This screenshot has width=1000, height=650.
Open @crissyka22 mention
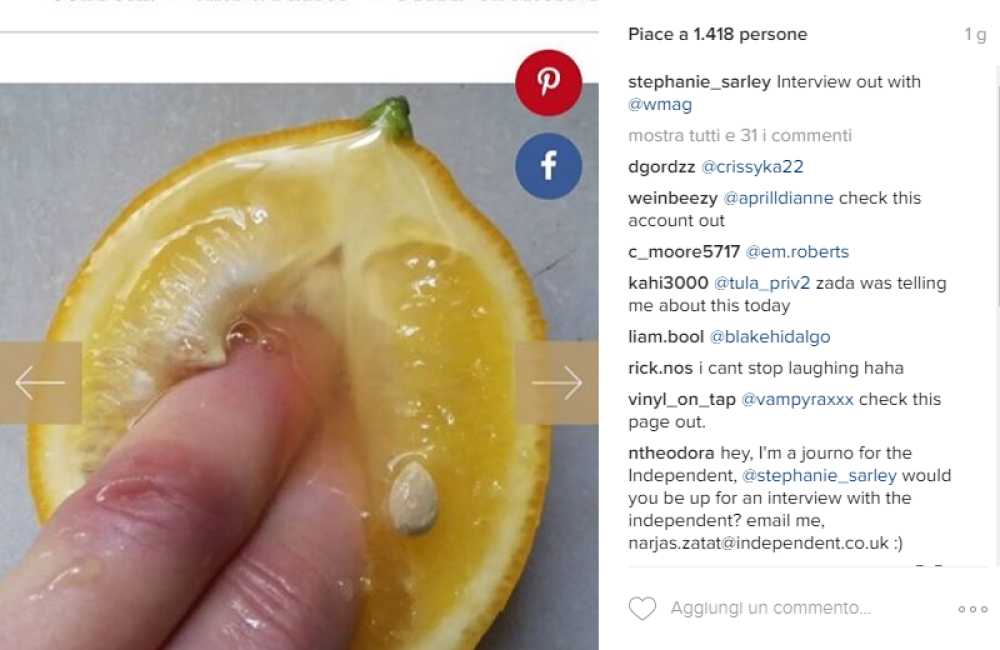click(752, 166)
